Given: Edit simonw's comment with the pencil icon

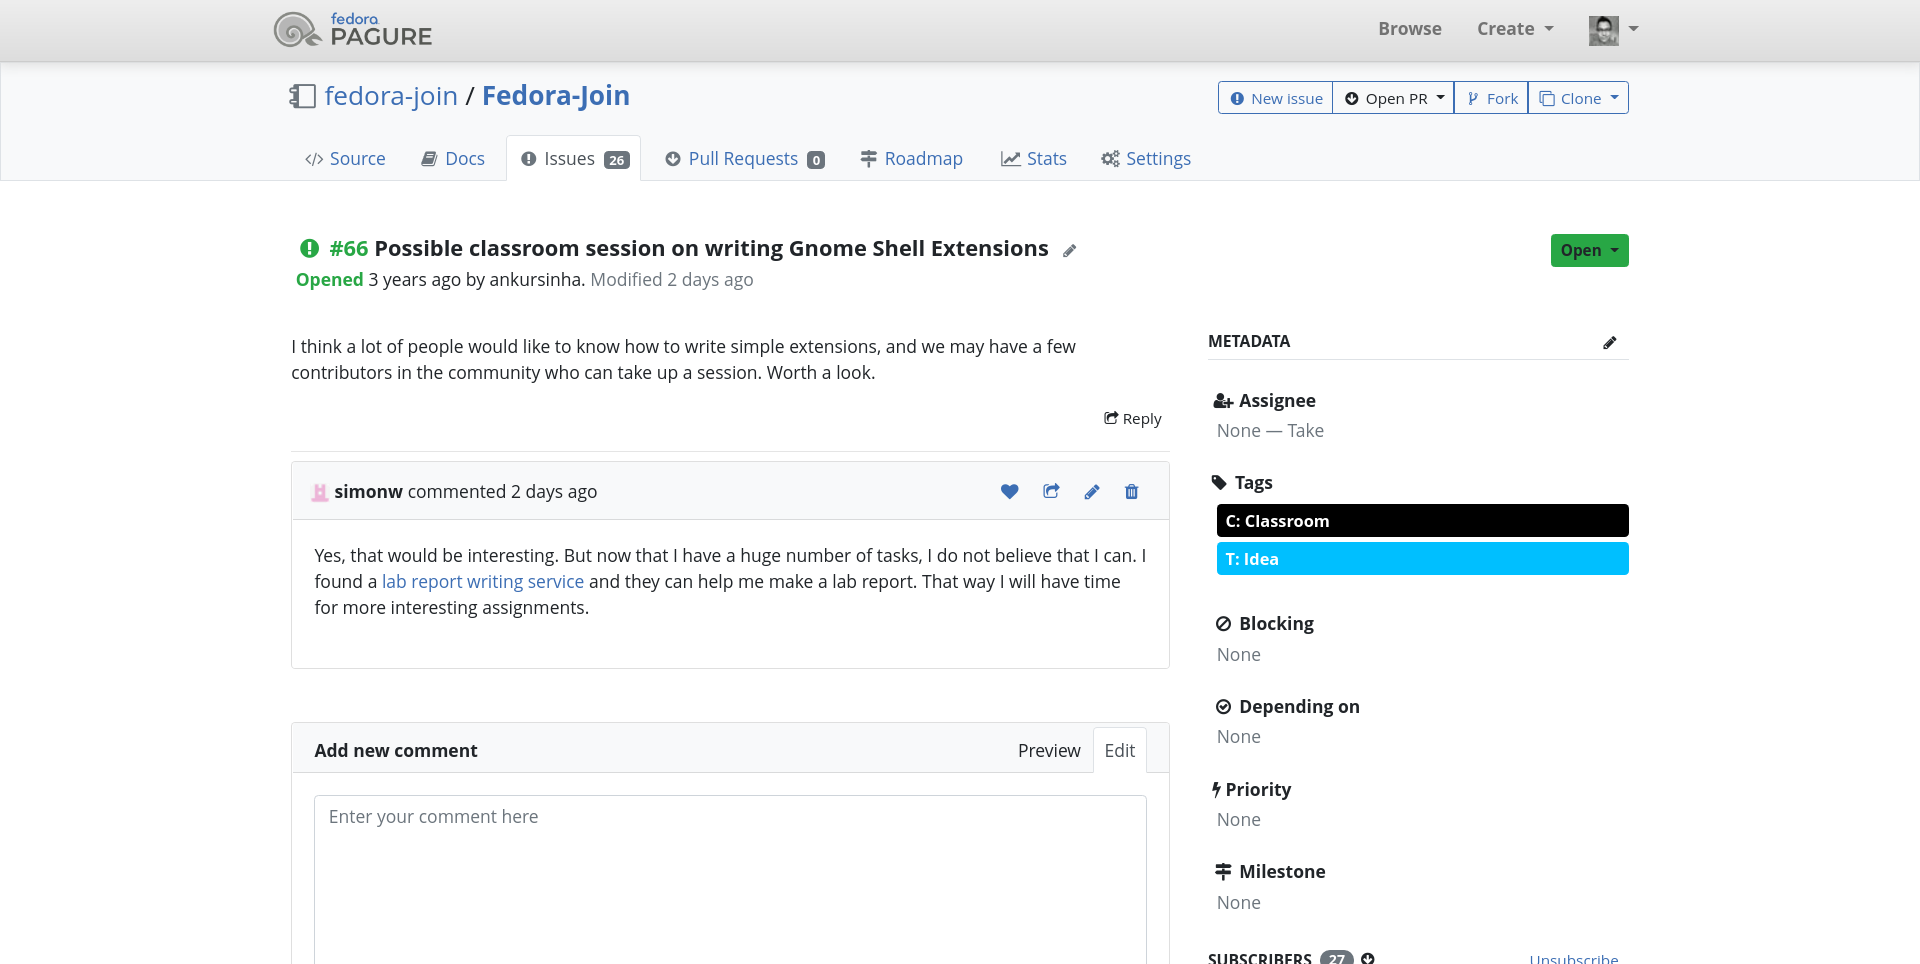Looking at the screenshot, I should click(1092, 491).
